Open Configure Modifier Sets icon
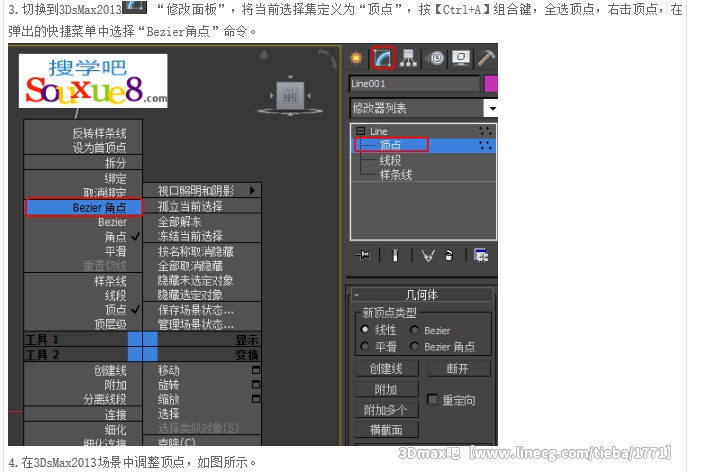 point(481,256)
